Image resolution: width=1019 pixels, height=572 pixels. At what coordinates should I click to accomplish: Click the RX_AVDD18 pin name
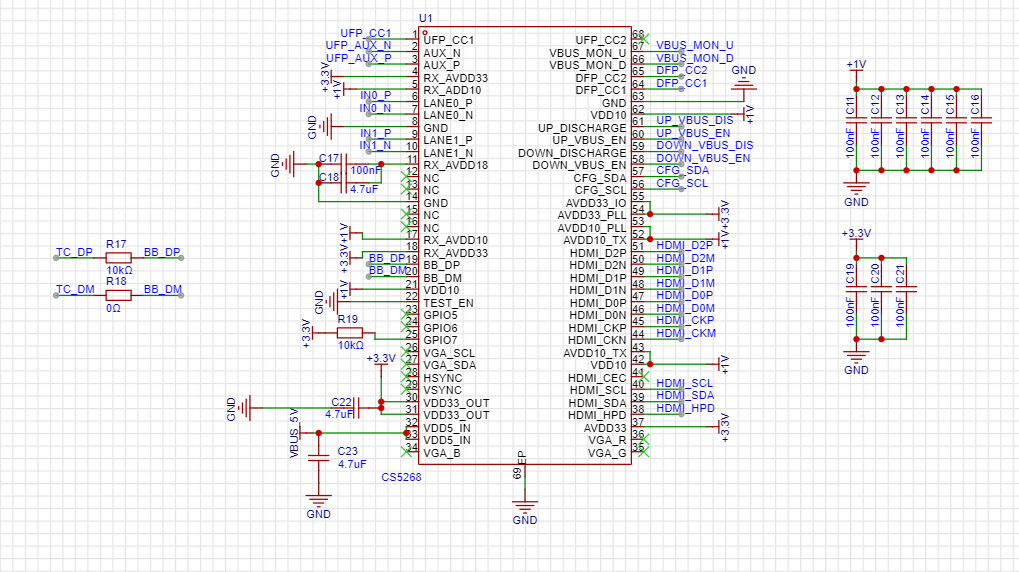click(456, 165)
